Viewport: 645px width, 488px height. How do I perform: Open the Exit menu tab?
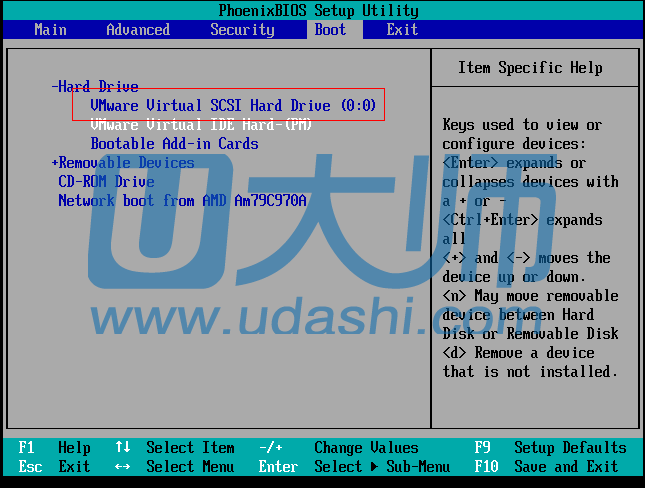click(402, 30)
